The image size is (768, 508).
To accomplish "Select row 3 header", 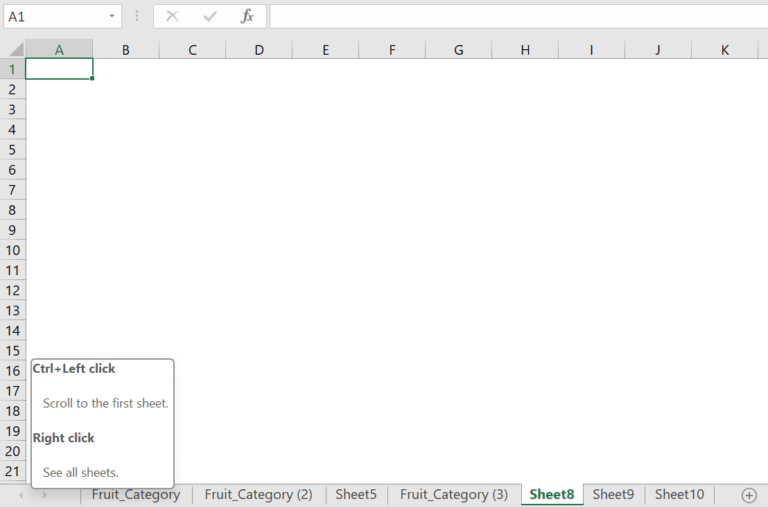I will (13, 109).
